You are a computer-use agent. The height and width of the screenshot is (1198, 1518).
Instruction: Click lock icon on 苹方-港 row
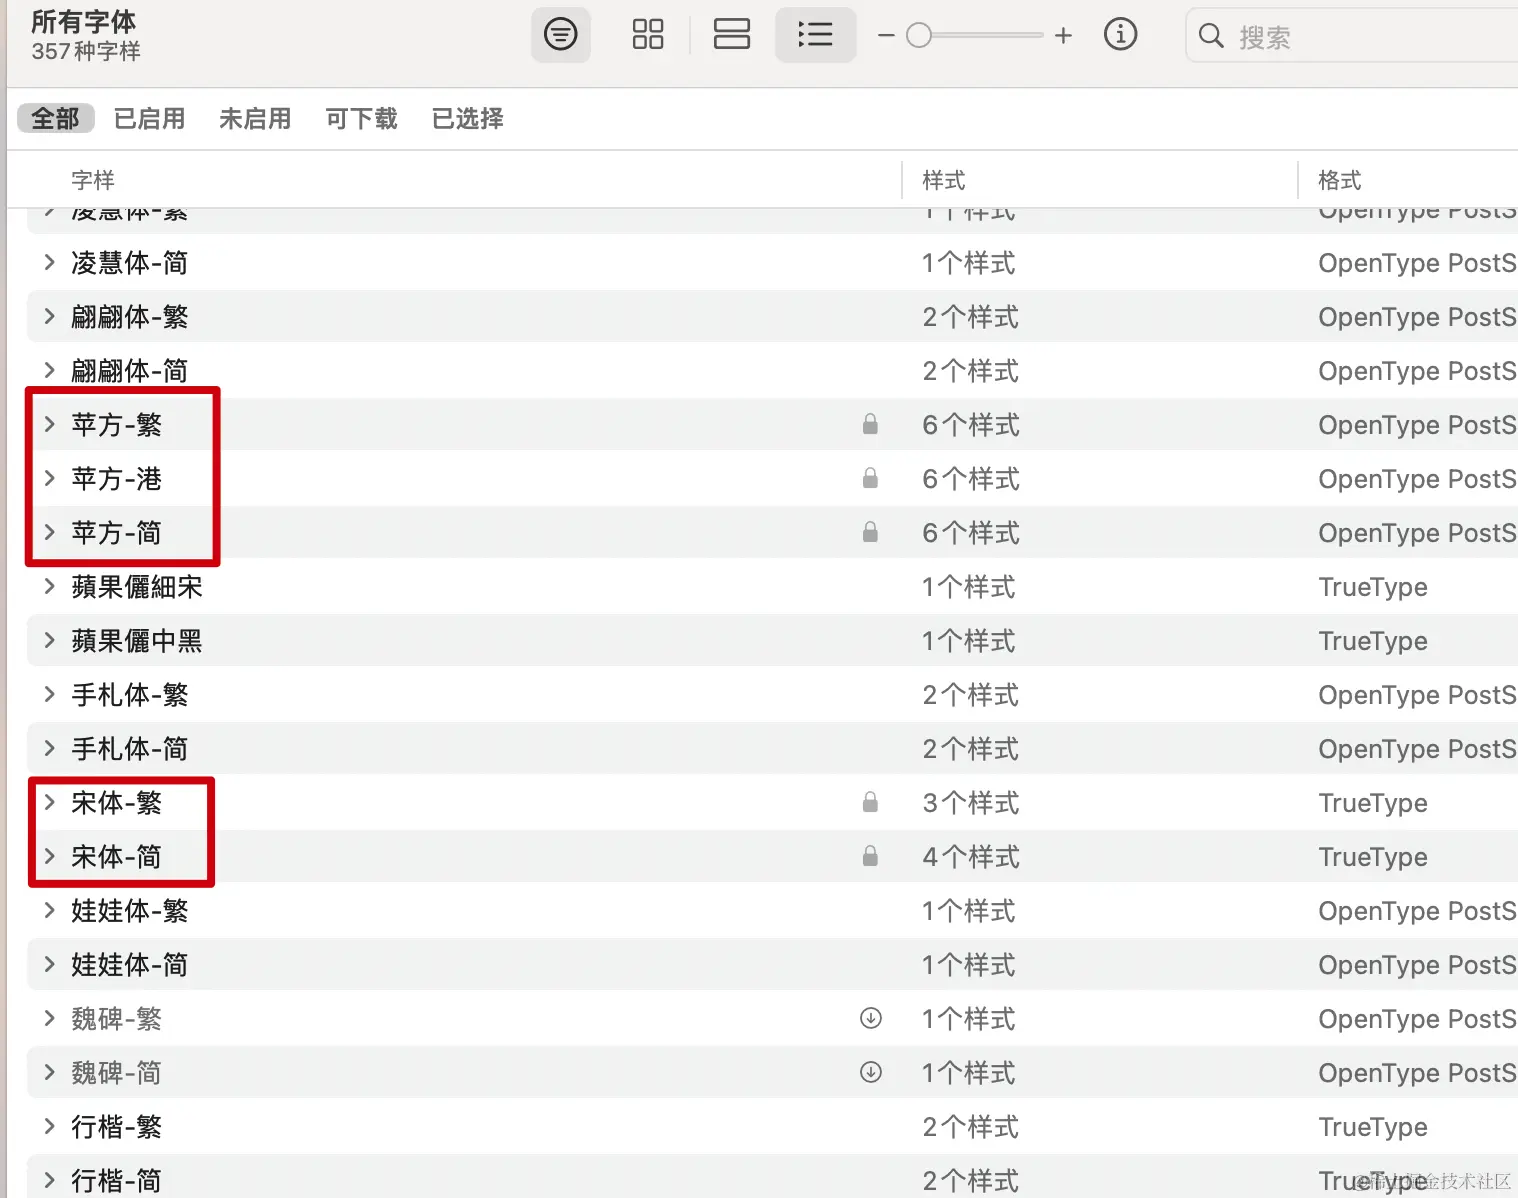pos(870,478)
